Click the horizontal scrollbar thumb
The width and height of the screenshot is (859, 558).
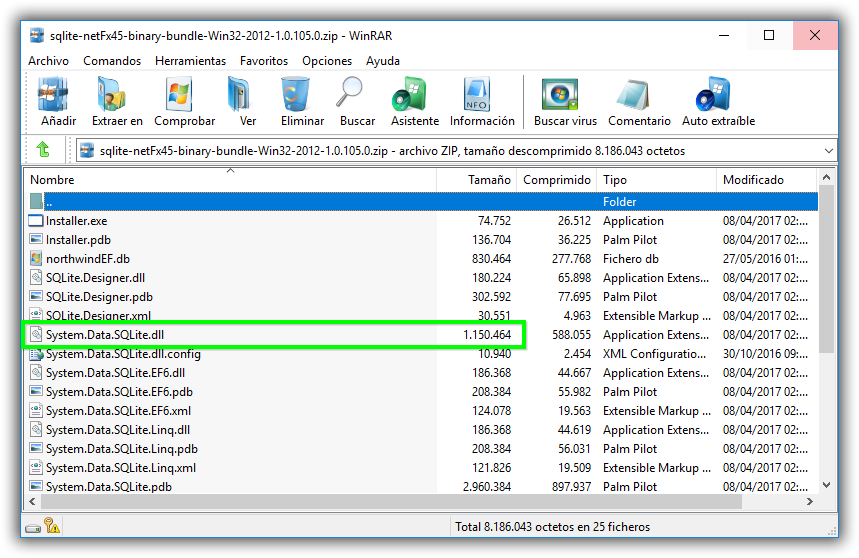tap(391, 501)
